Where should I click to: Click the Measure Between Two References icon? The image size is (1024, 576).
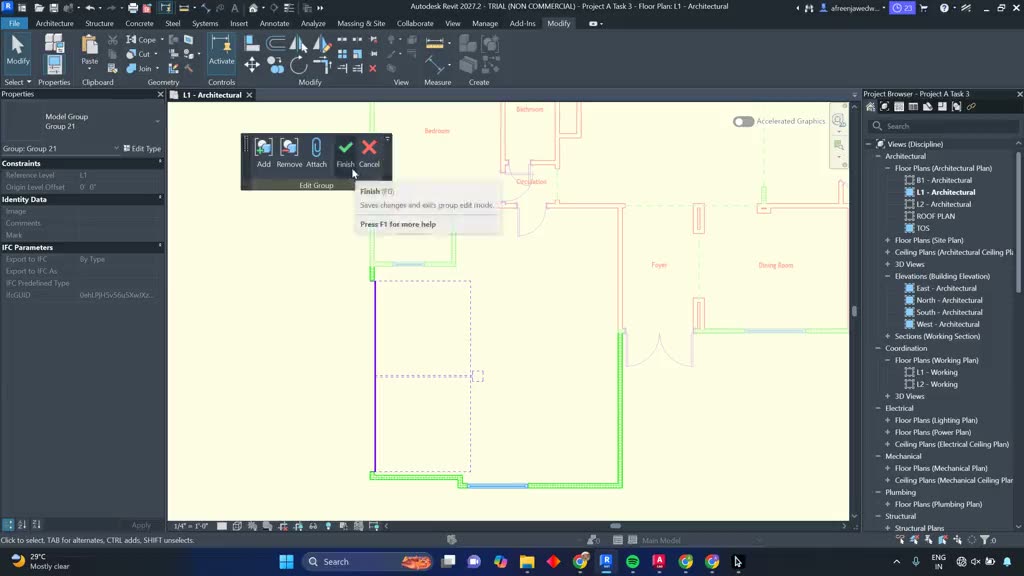tap(434, 43)
